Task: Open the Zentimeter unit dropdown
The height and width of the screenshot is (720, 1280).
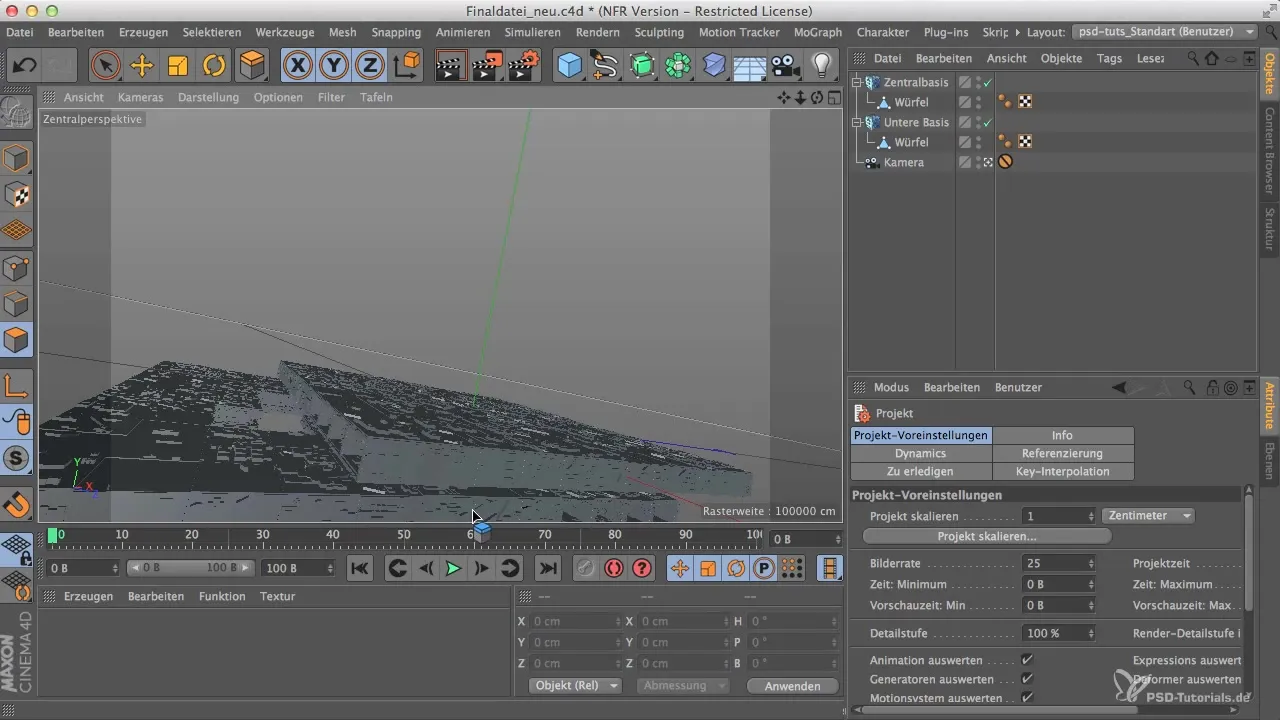Action: click(1149, 516)
